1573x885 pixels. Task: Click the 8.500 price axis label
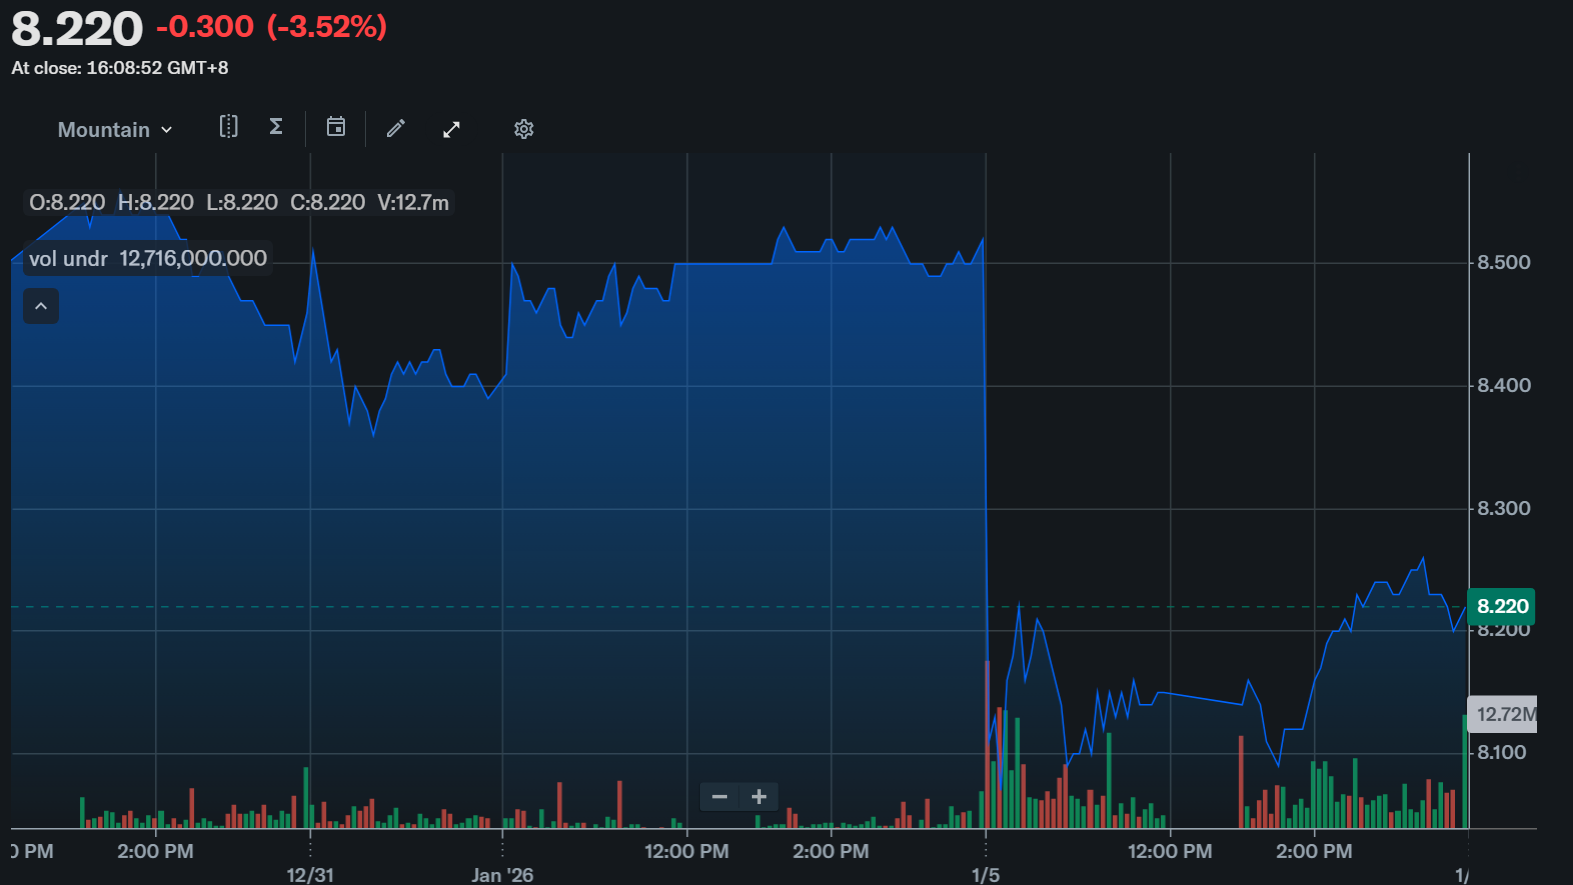point(1503,263)
